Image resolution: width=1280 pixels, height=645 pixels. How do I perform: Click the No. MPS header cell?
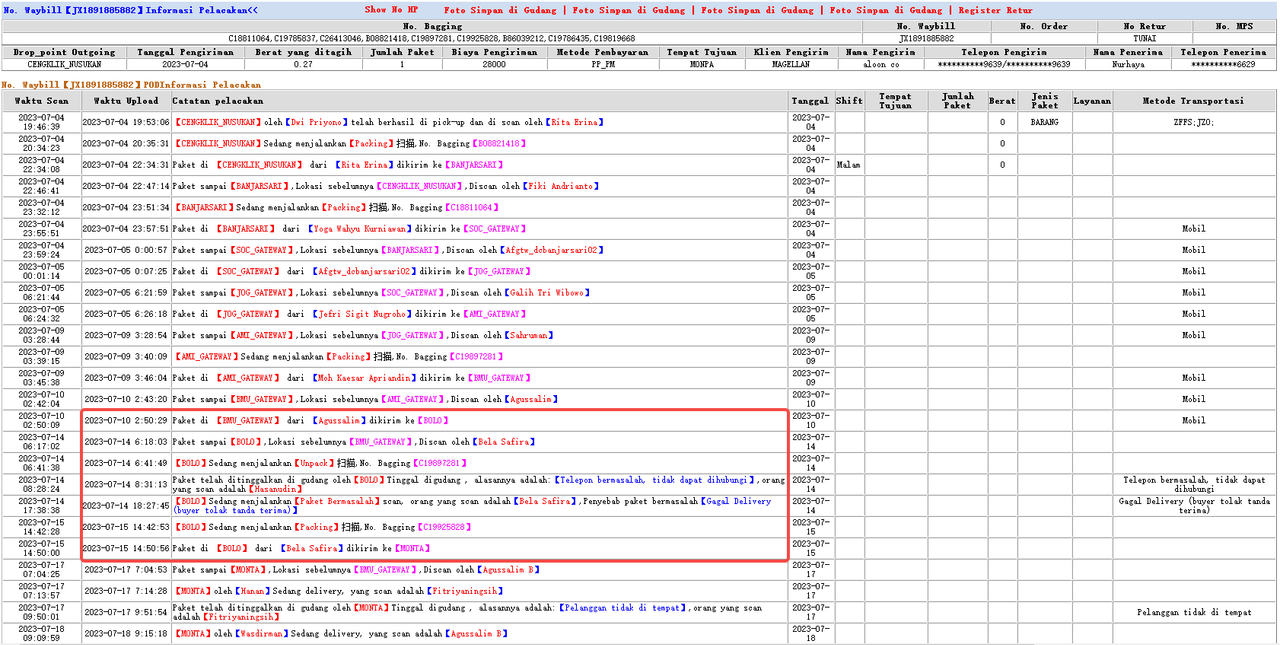(1236, 26)
